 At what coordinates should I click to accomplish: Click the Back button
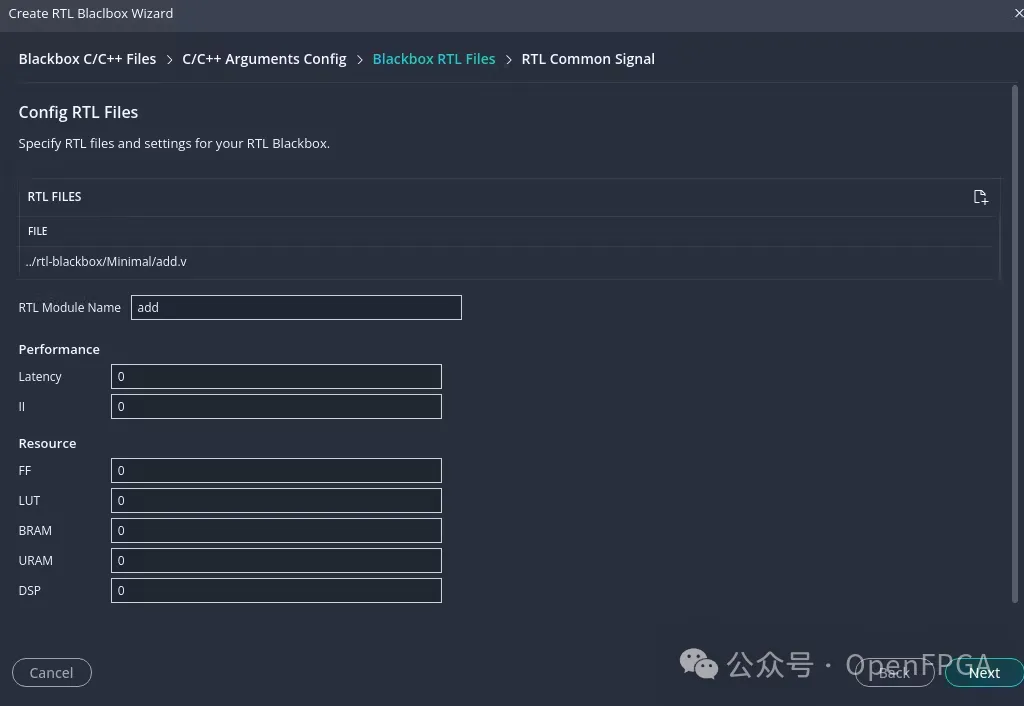pyautogui.click(x=894, y=673)
